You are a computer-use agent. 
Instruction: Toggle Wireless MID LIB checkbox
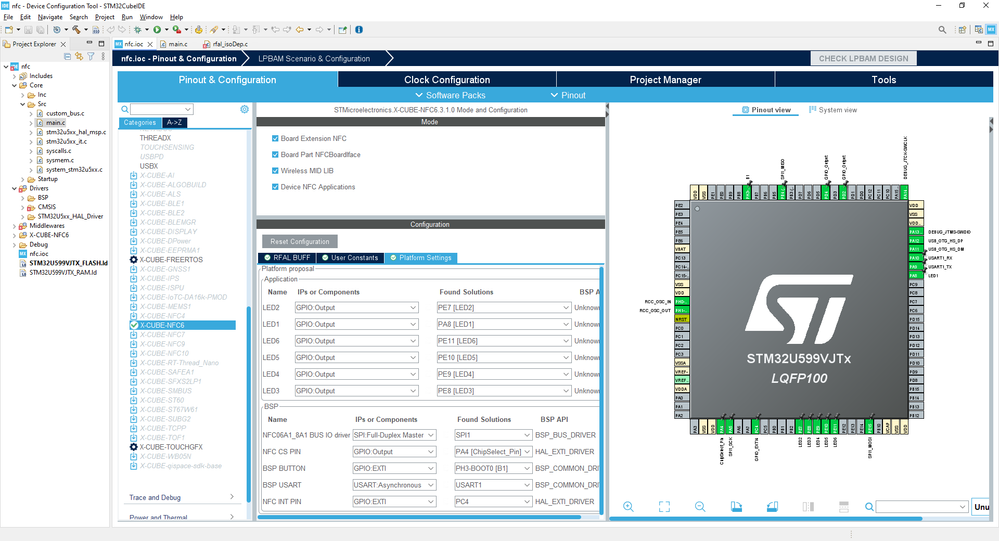(x=275, y=171)
